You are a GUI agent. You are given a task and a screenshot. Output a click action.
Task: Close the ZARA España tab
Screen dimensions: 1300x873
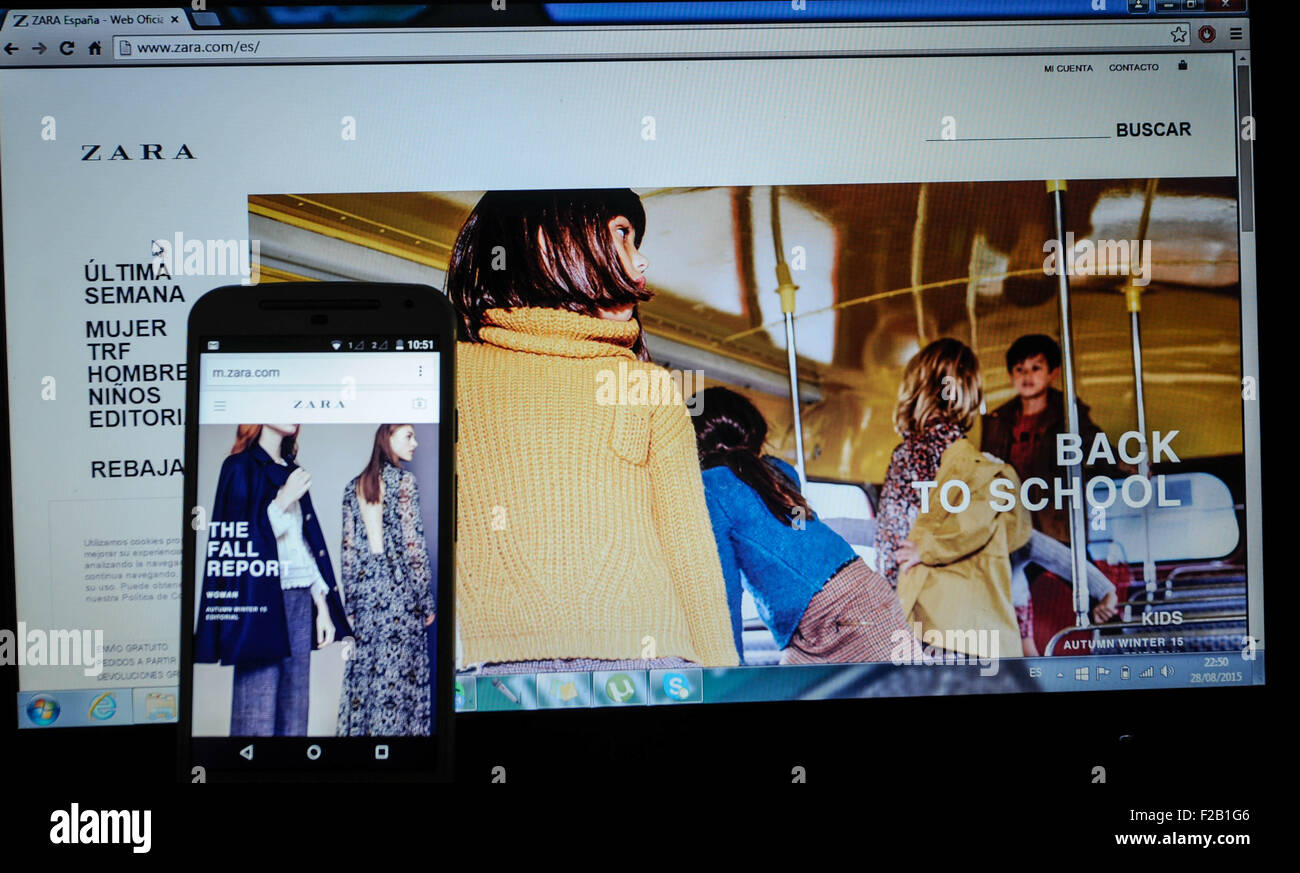(x=174, y=19)
